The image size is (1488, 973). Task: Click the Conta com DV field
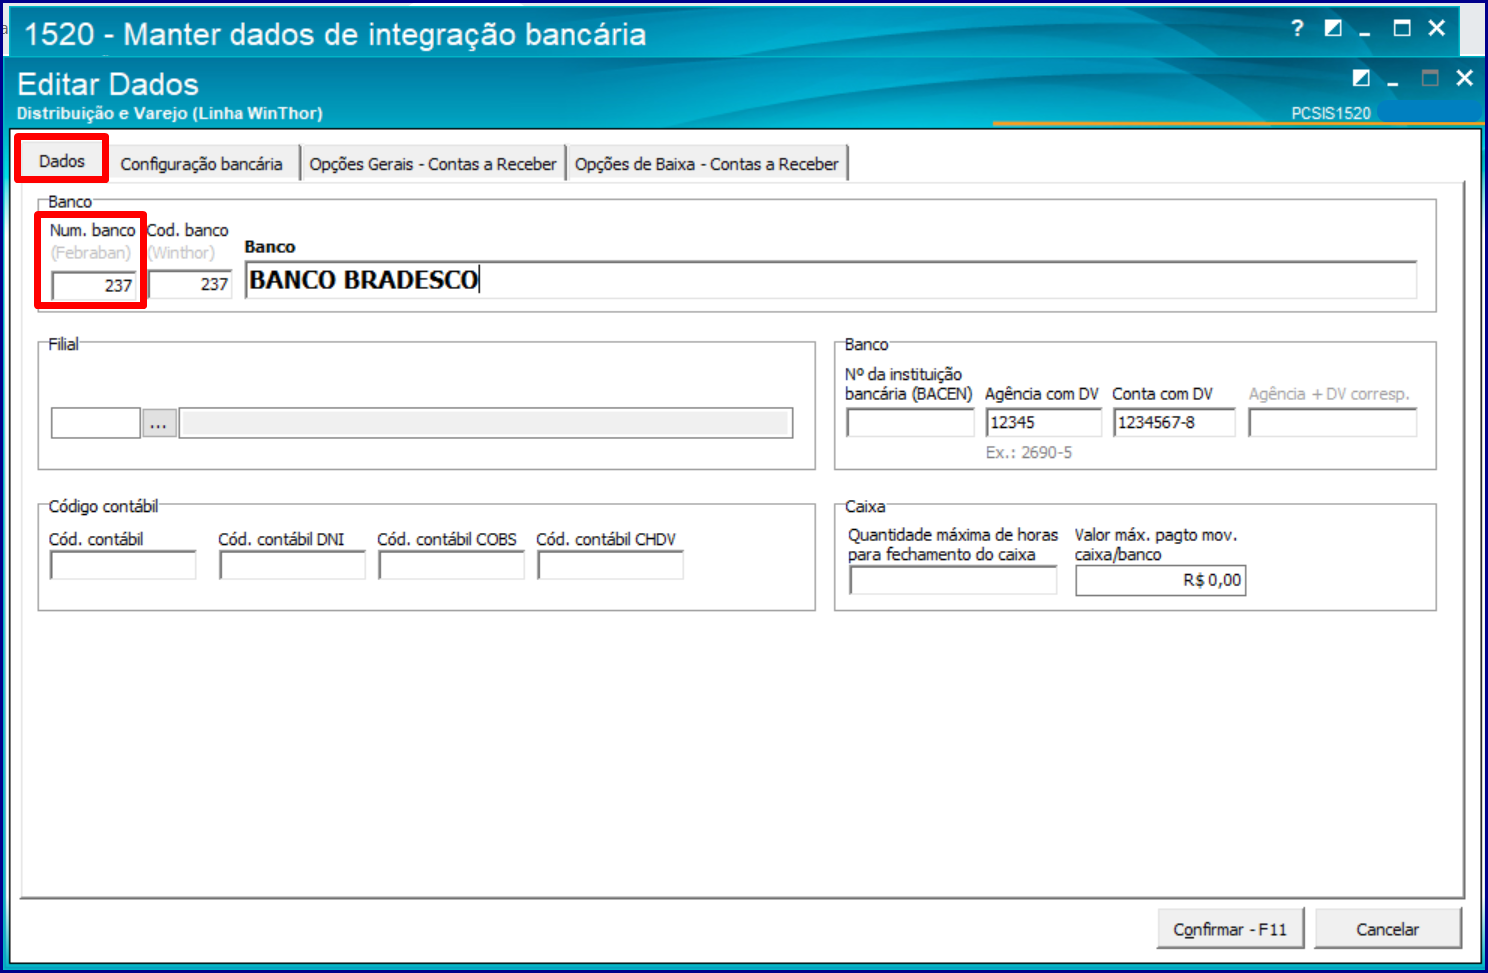(x=1174, y=423)
